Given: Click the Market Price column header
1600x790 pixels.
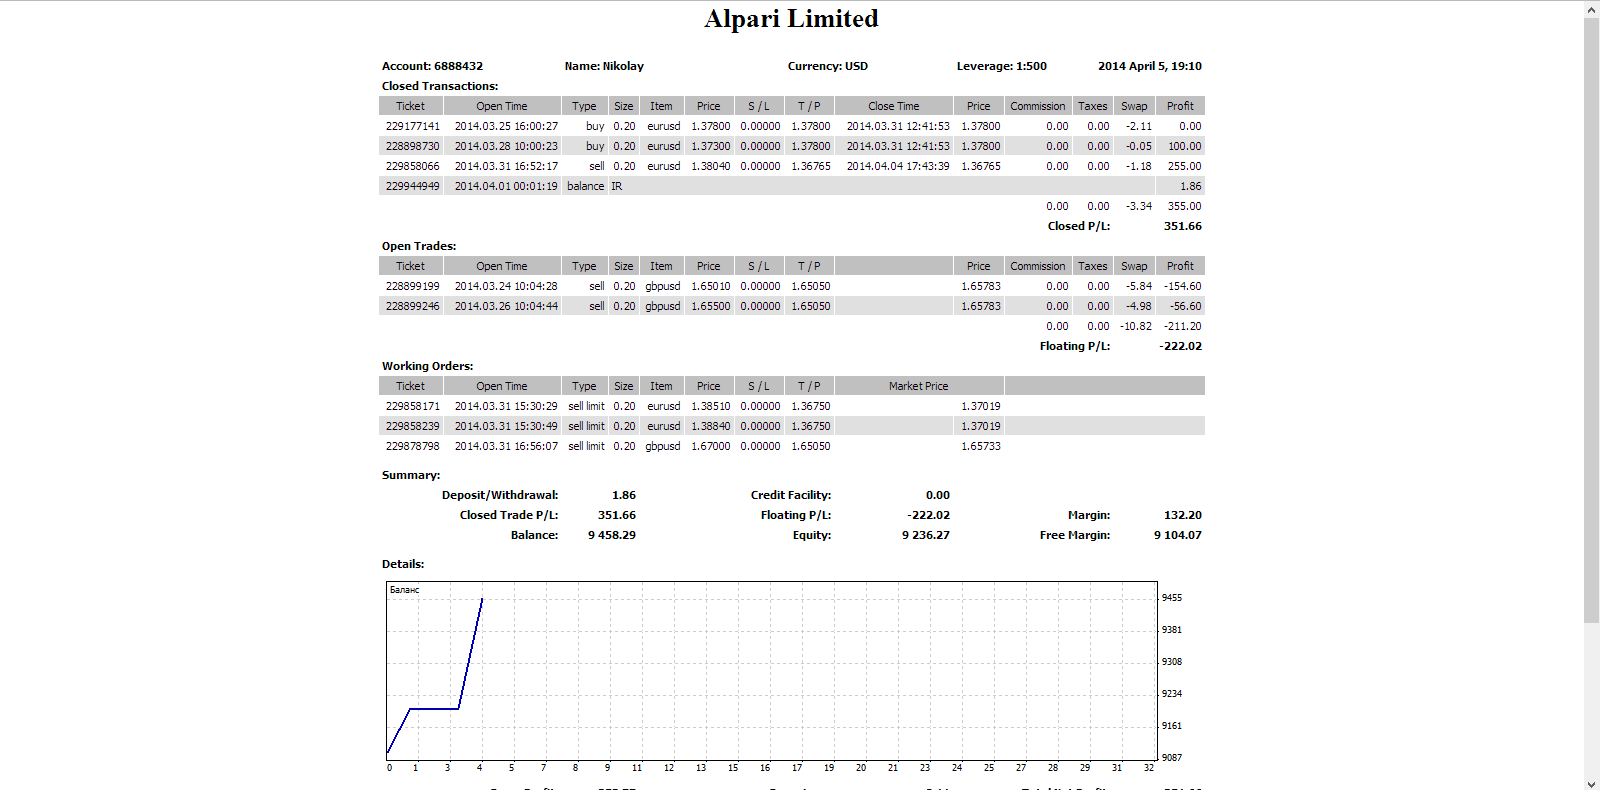Looking at the screenshot, I should pyautogui.click(x=919, y=386).
